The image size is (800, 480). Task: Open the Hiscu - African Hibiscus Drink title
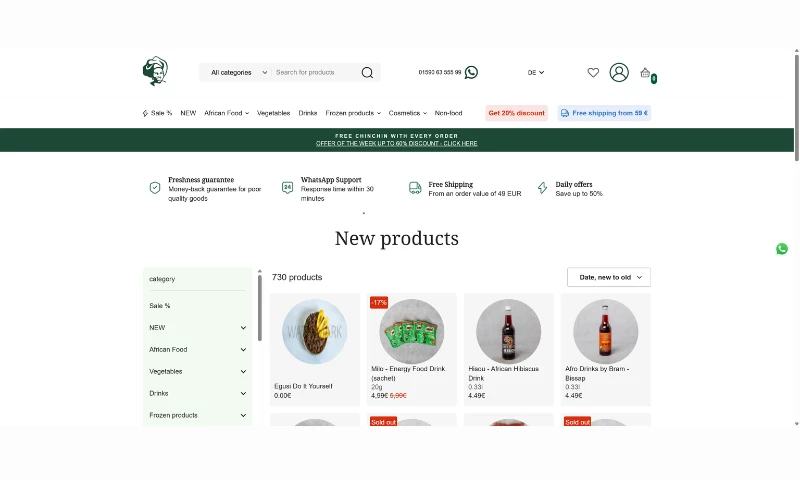[x=504, y=373]
